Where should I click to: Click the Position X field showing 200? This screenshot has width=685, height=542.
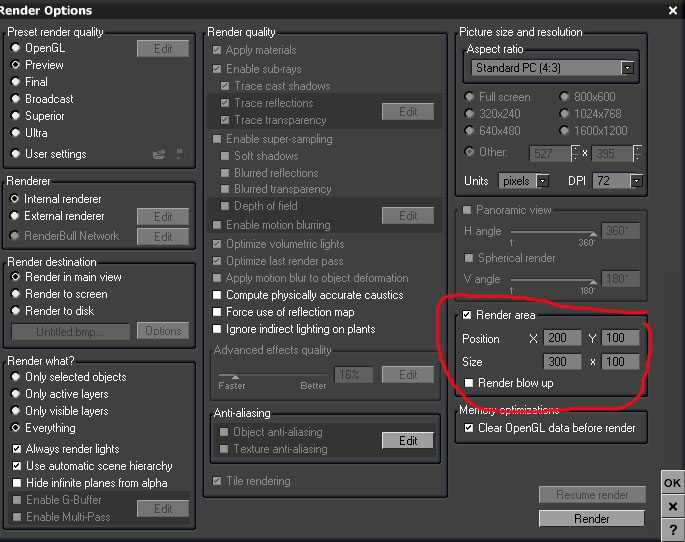(562, 338)
